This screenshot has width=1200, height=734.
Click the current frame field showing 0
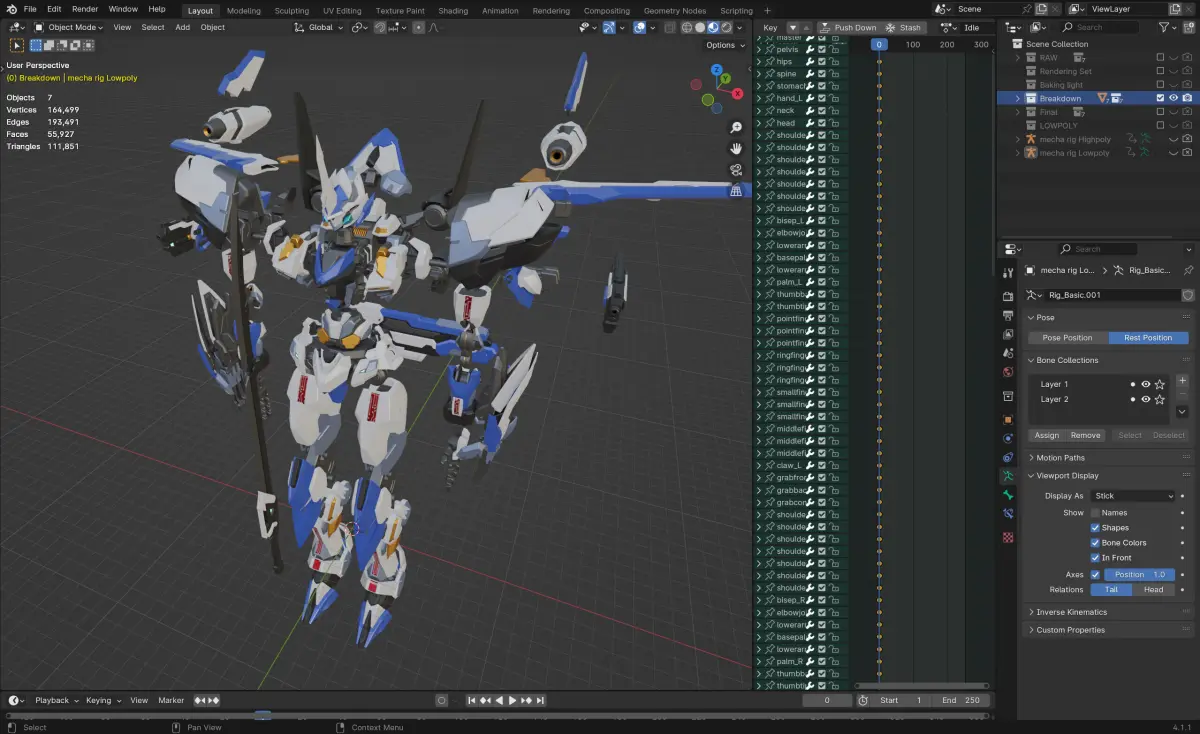click(x=825, y=701)
